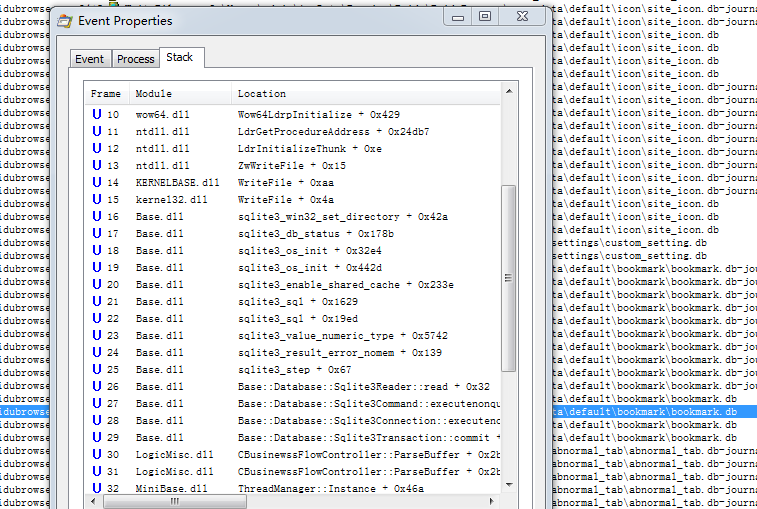Click the U icon for frame 10

97,114
